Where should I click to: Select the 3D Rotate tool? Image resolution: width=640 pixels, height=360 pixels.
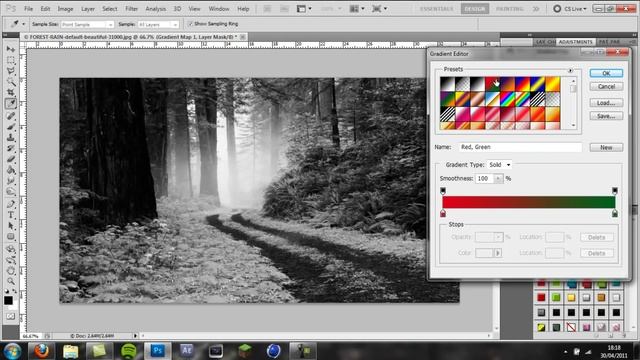[11, 249]
